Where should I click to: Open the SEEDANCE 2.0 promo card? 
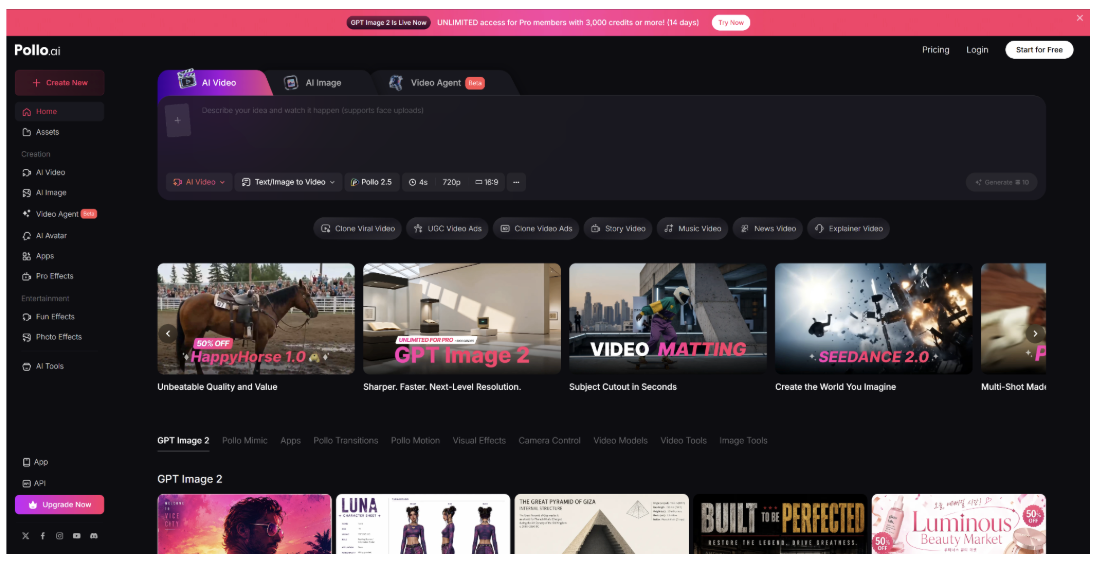click(874, 319)
